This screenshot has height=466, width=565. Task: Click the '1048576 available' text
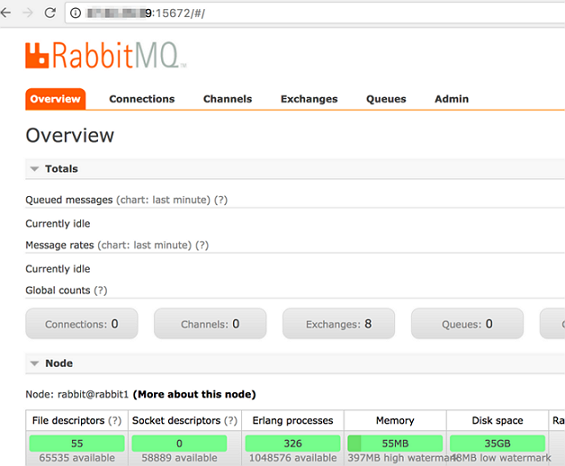pos(293,458)
